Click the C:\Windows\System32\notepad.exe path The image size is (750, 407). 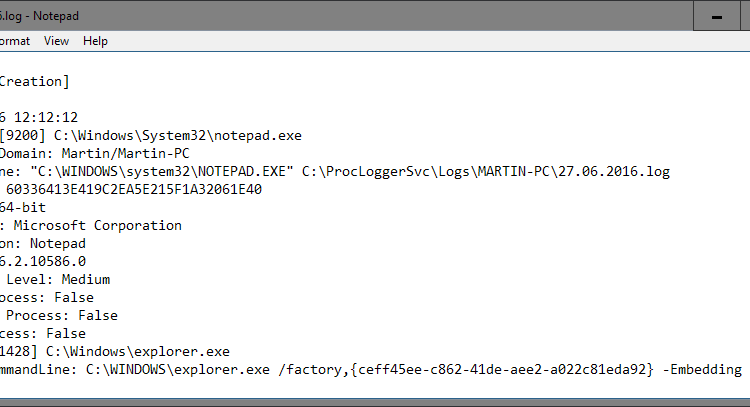click(x=177, y=135)
